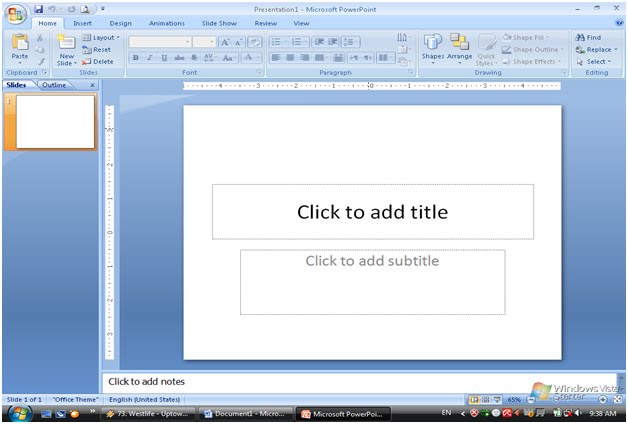Click the Cut scissors icon
628x424 pixels.
coord(40,38)
